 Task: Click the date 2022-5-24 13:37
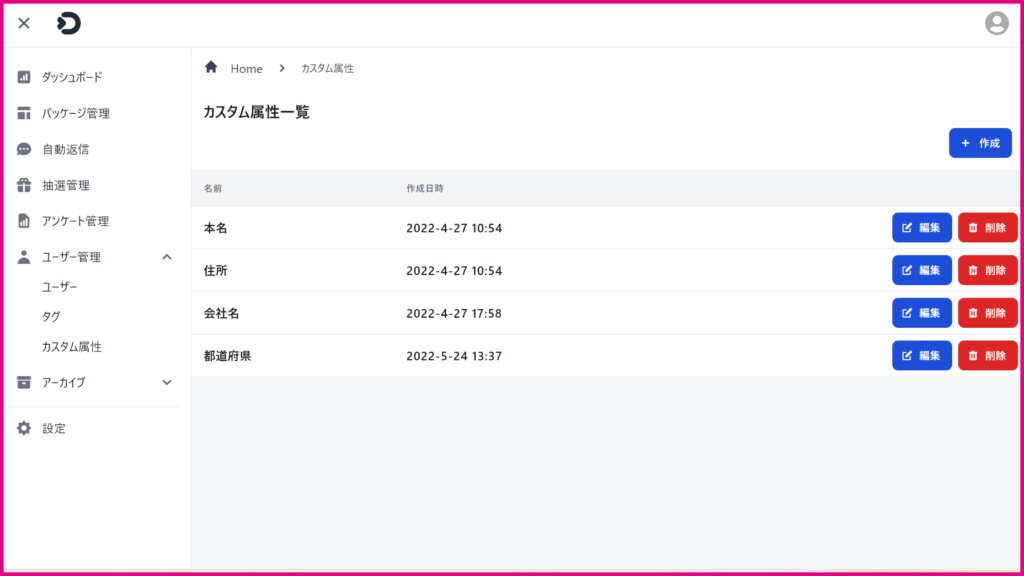[x=454, y=356]
